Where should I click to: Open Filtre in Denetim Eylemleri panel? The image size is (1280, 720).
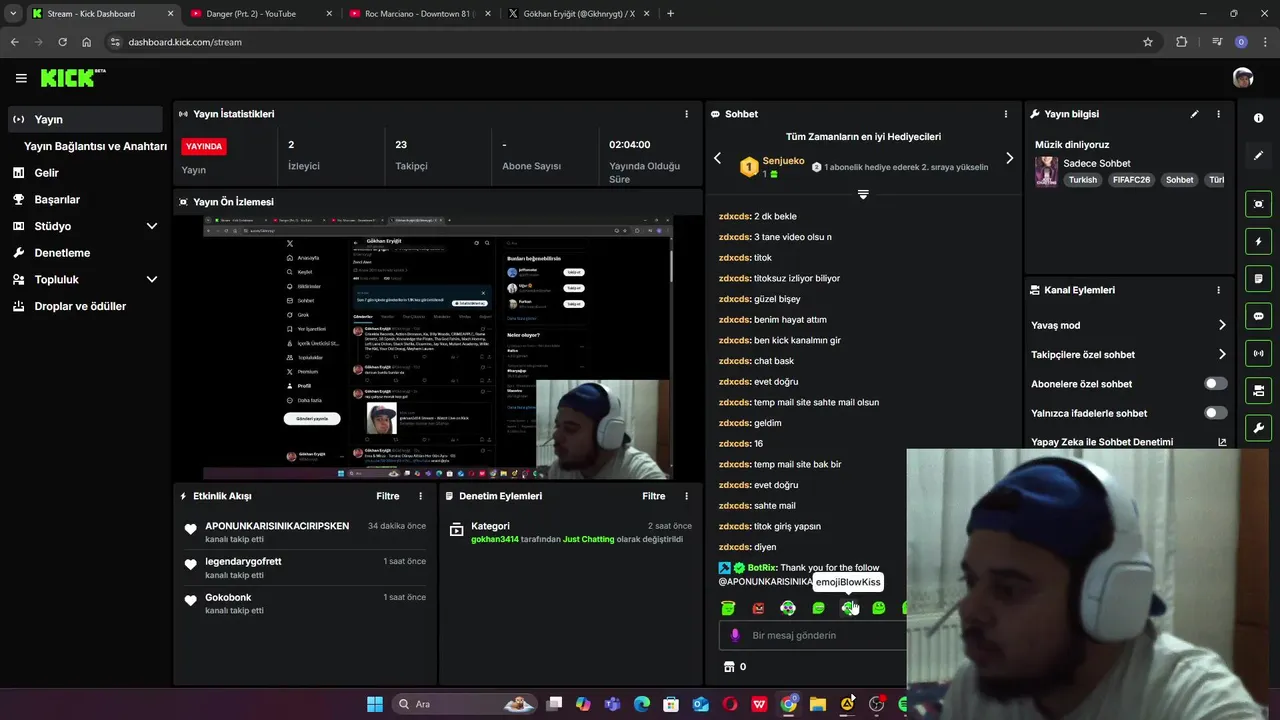tap(653, 496)
